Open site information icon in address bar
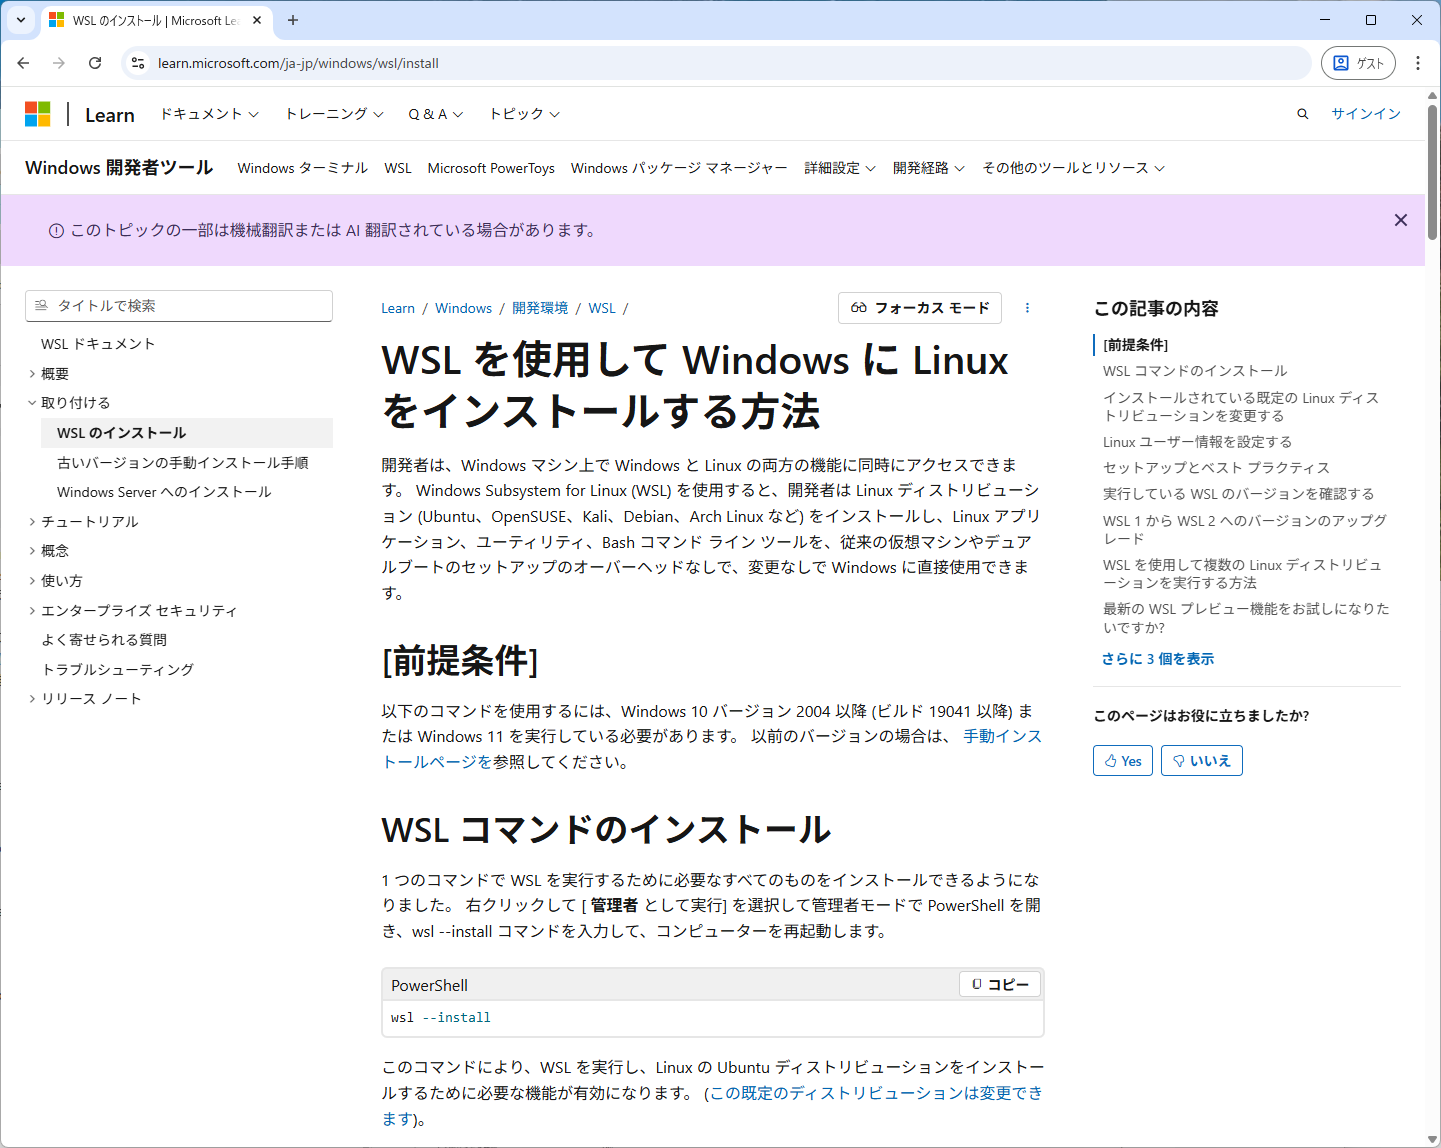The width and height of the screenshot is (1441, 1148). 138,63
